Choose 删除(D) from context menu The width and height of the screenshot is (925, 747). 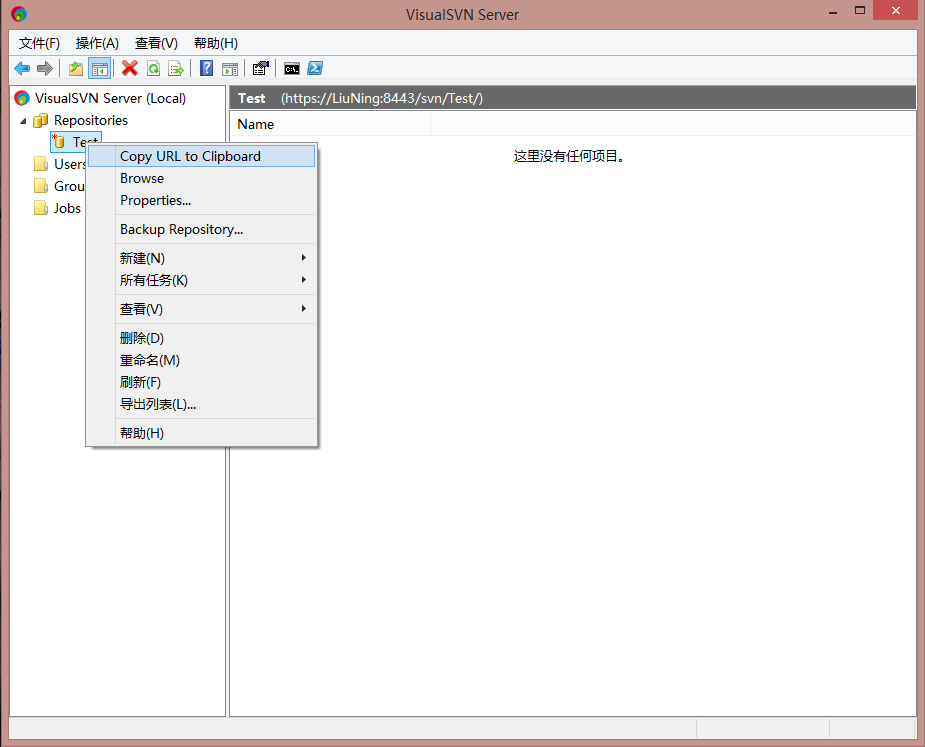(x=202, y=338)
